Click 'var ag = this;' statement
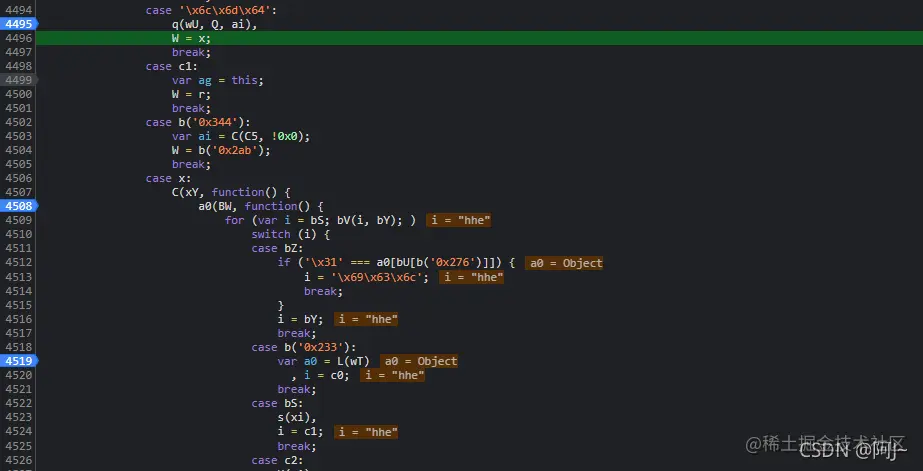The height and width of the screenshot is (471, 923). [x=218, y=80]
